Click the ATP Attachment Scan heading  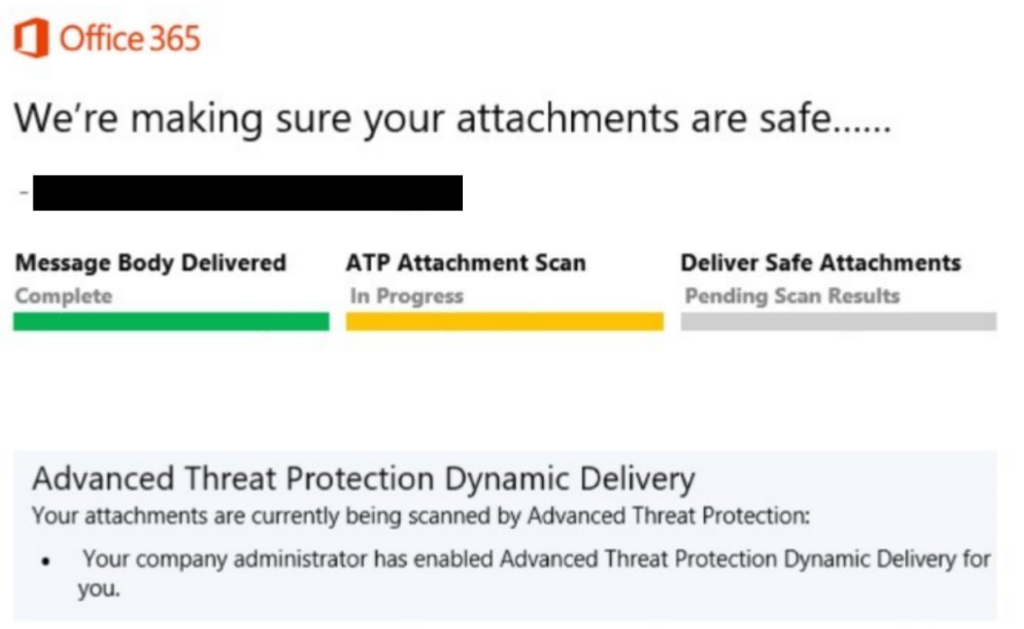point(466,263)
